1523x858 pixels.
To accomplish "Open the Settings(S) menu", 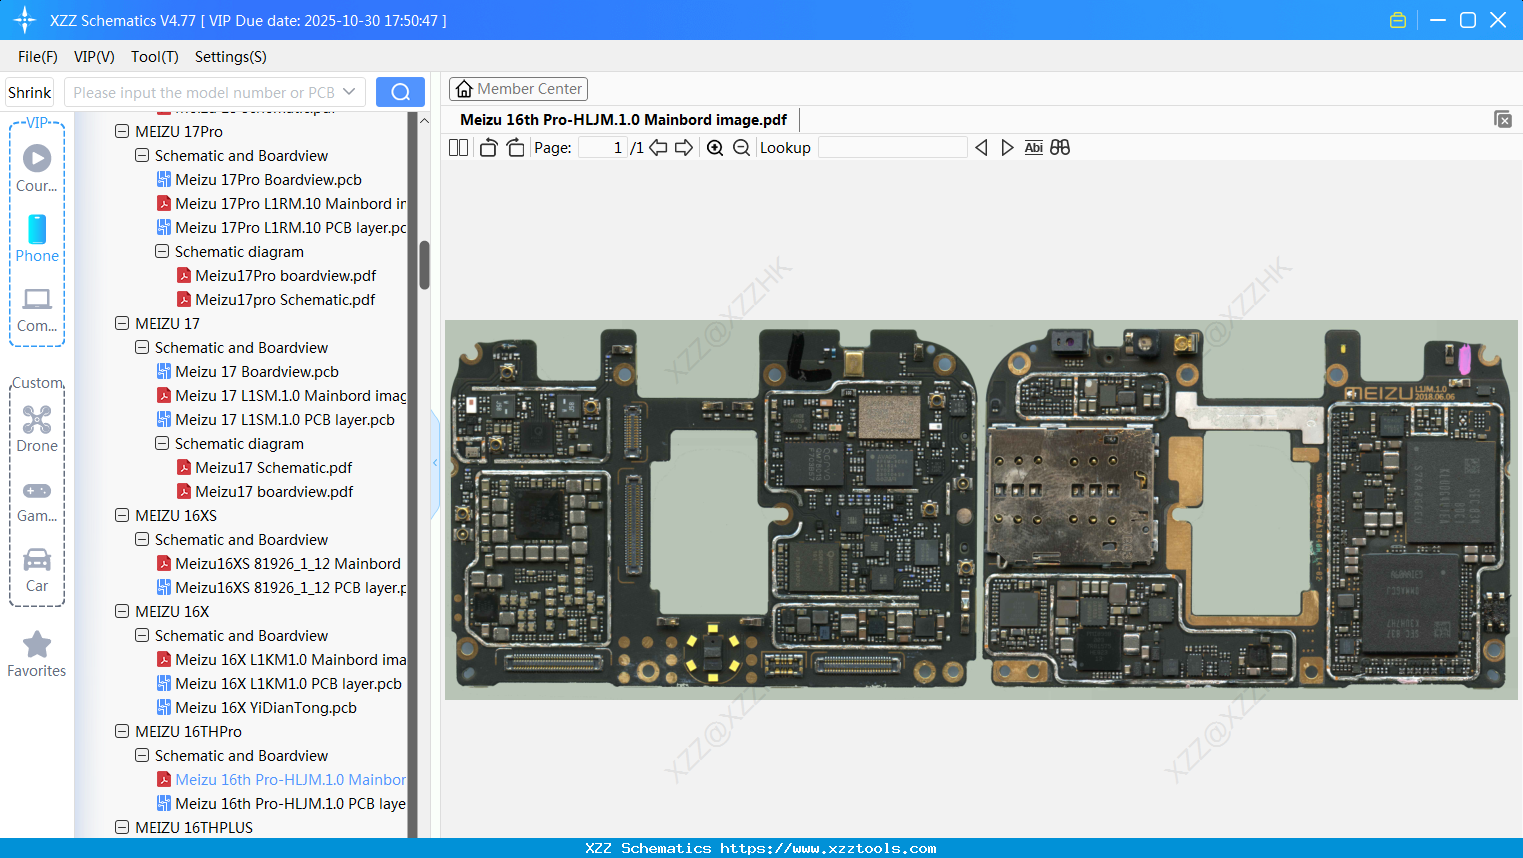I will pos(230,57).
